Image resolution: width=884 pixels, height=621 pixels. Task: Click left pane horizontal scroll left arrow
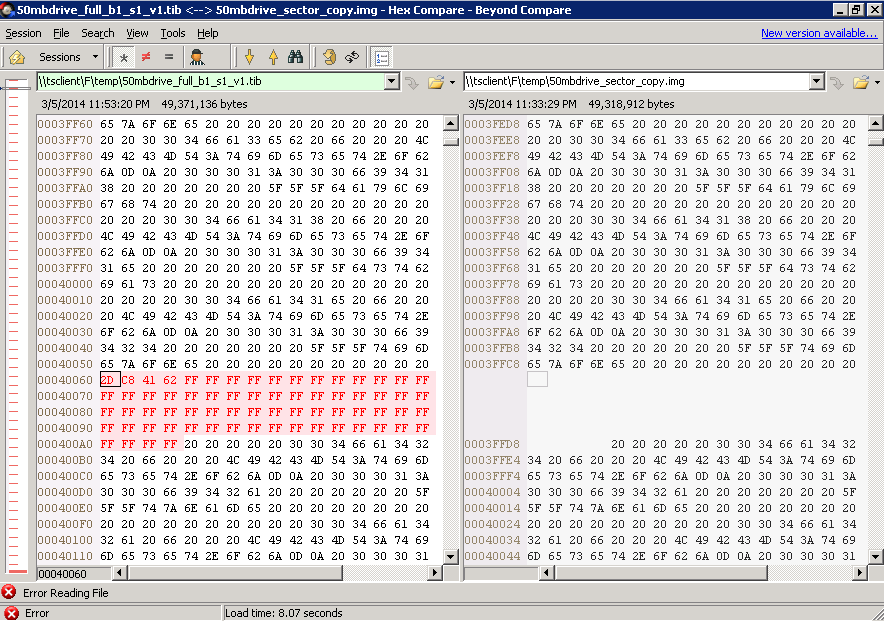[120, 573]
